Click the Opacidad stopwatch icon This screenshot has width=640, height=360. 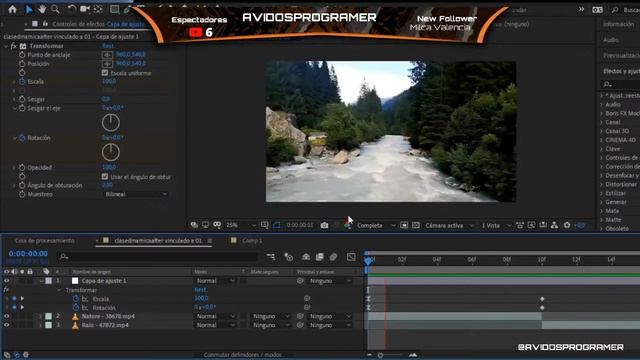click(22, 168)
